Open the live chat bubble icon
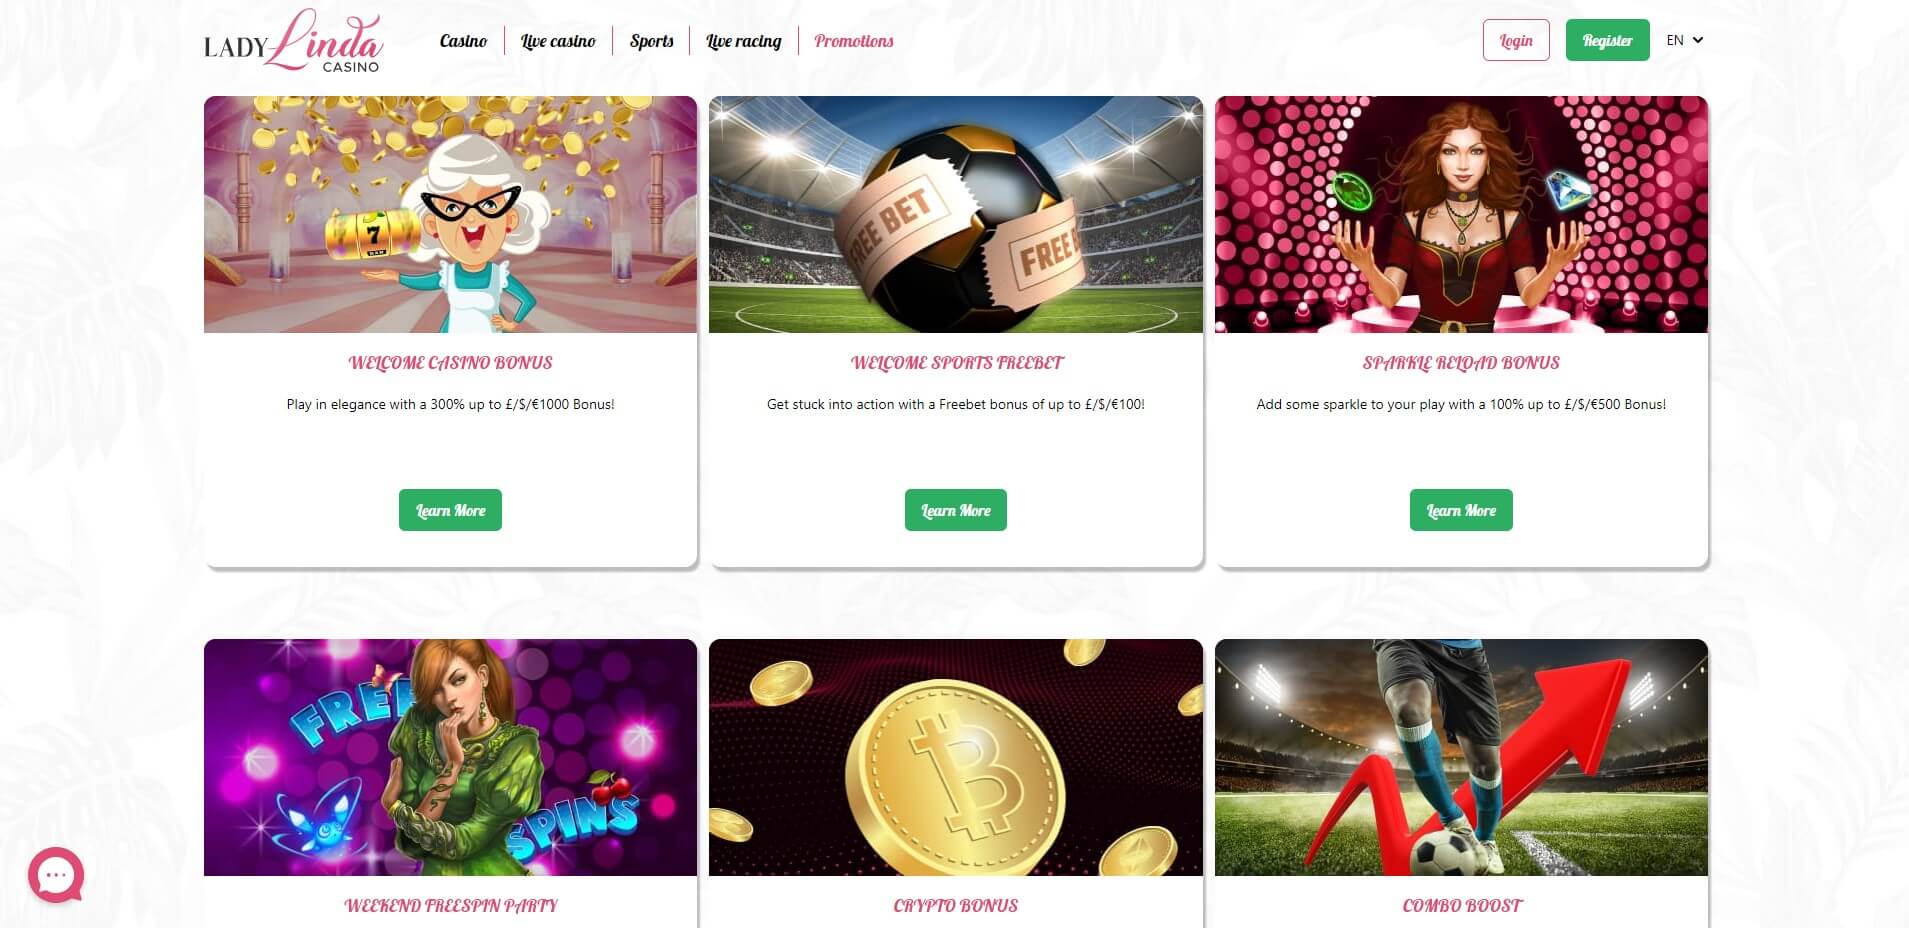The height and width of the screenshot is (928, 1909). (56, 875)
